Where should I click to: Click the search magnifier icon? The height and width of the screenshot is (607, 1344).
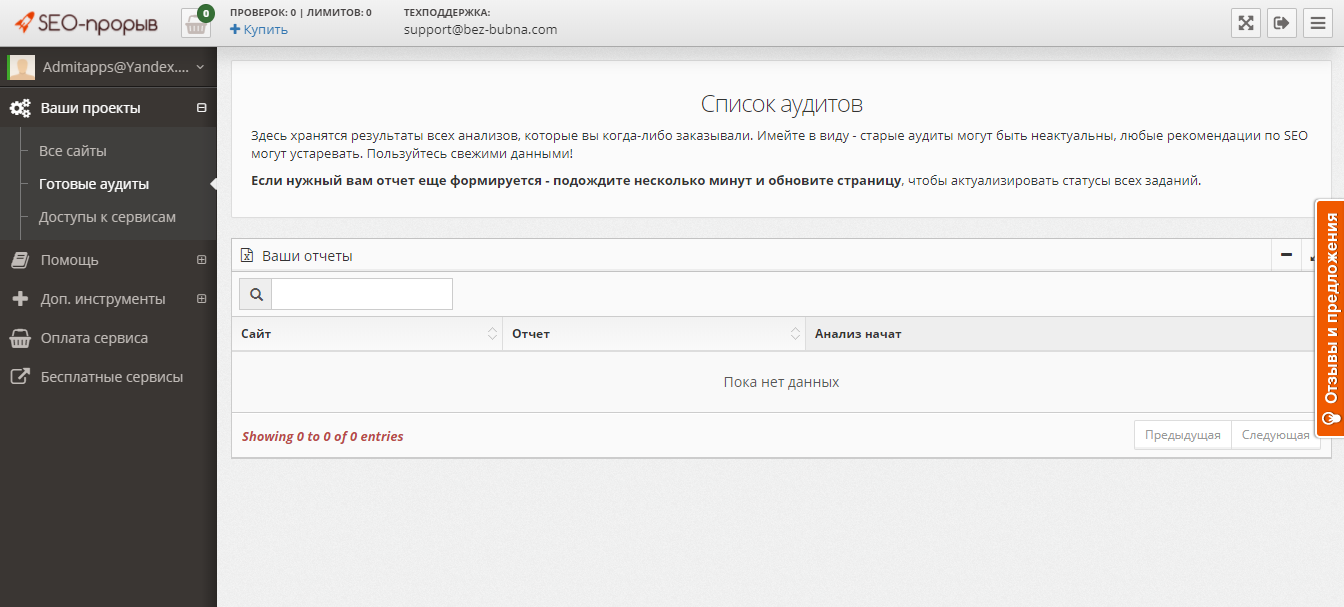point(256,294)
